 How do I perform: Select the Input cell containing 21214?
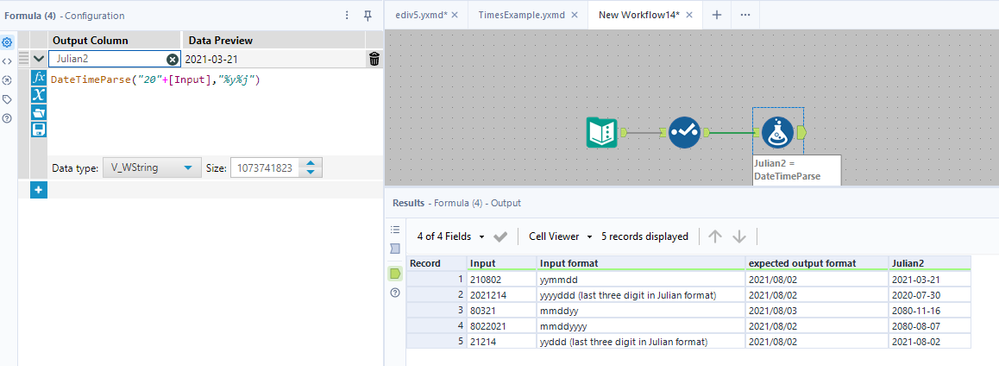pyautogui.click(x=502, y=341)
